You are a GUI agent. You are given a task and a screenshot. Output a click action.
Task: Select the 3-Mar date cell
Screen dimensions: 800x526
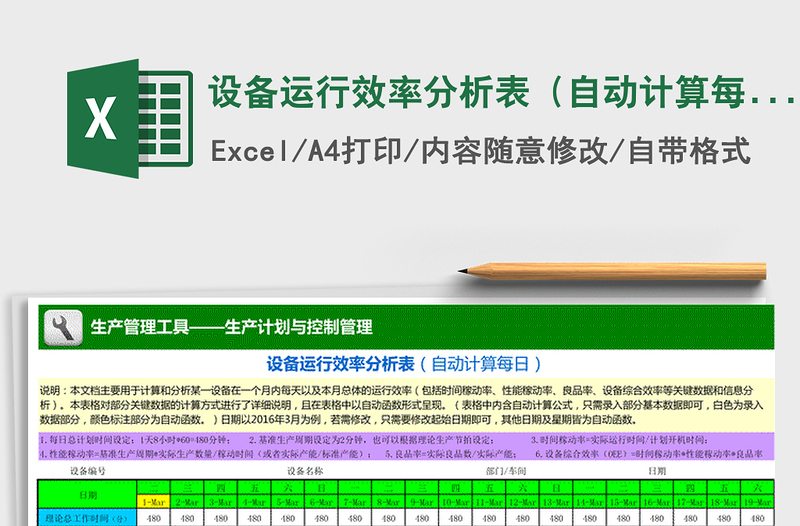click(221, 503)
